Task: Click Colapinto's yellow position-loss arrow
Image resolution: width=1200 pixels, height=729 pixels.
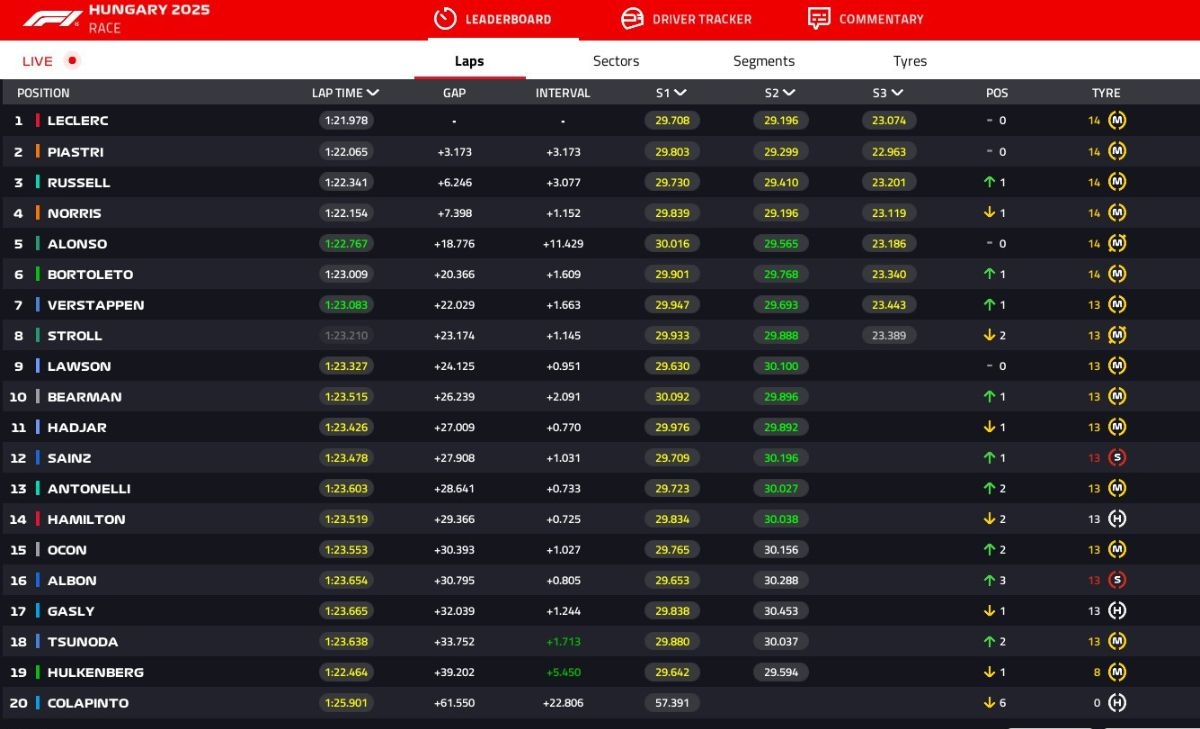Action: (989, 703)
